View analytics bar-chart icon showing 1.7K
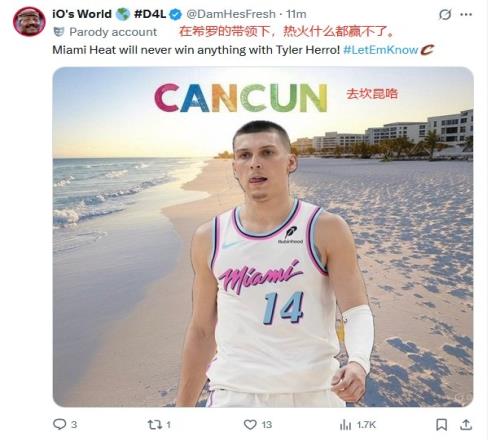 [x=345, y=425]
